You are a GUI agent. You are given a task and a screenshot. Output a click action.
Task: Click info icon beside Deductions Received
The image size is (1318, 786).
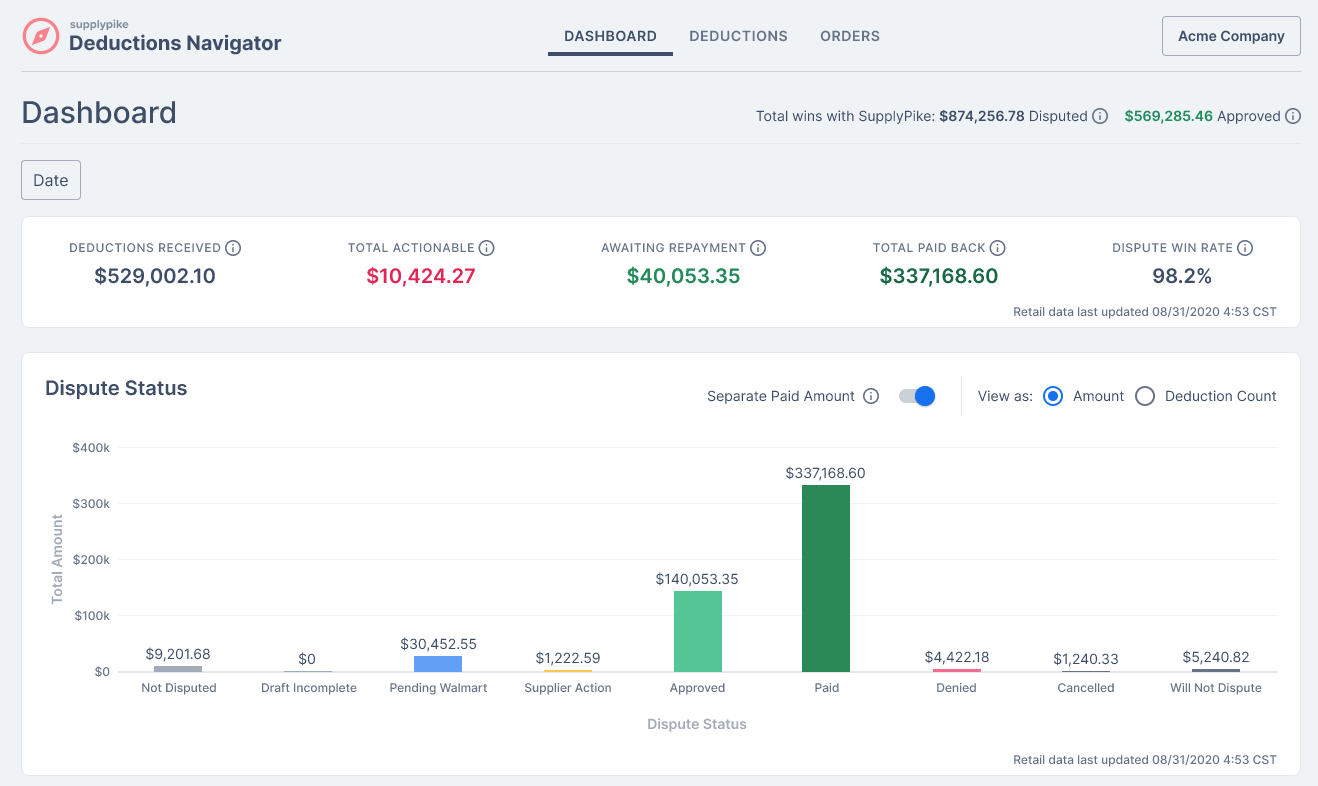tap(233, 248)
